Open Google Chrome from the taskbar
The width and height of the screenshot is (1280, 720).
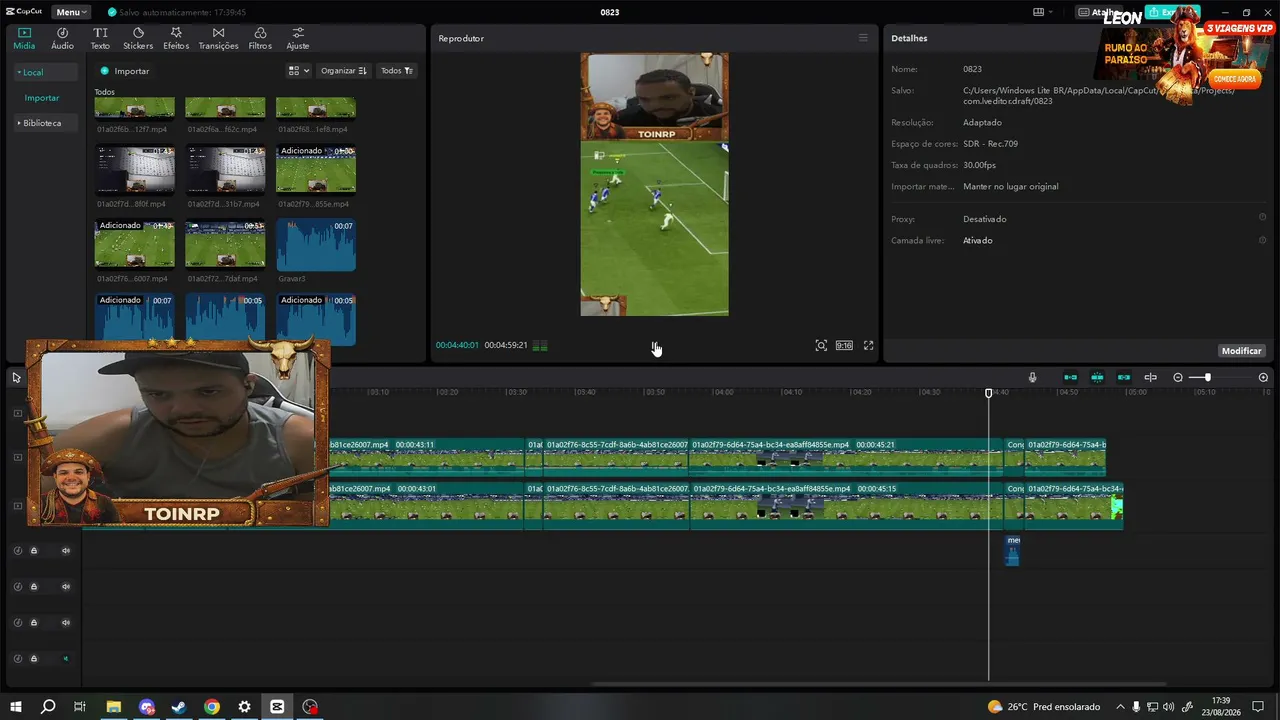(212, 707)
